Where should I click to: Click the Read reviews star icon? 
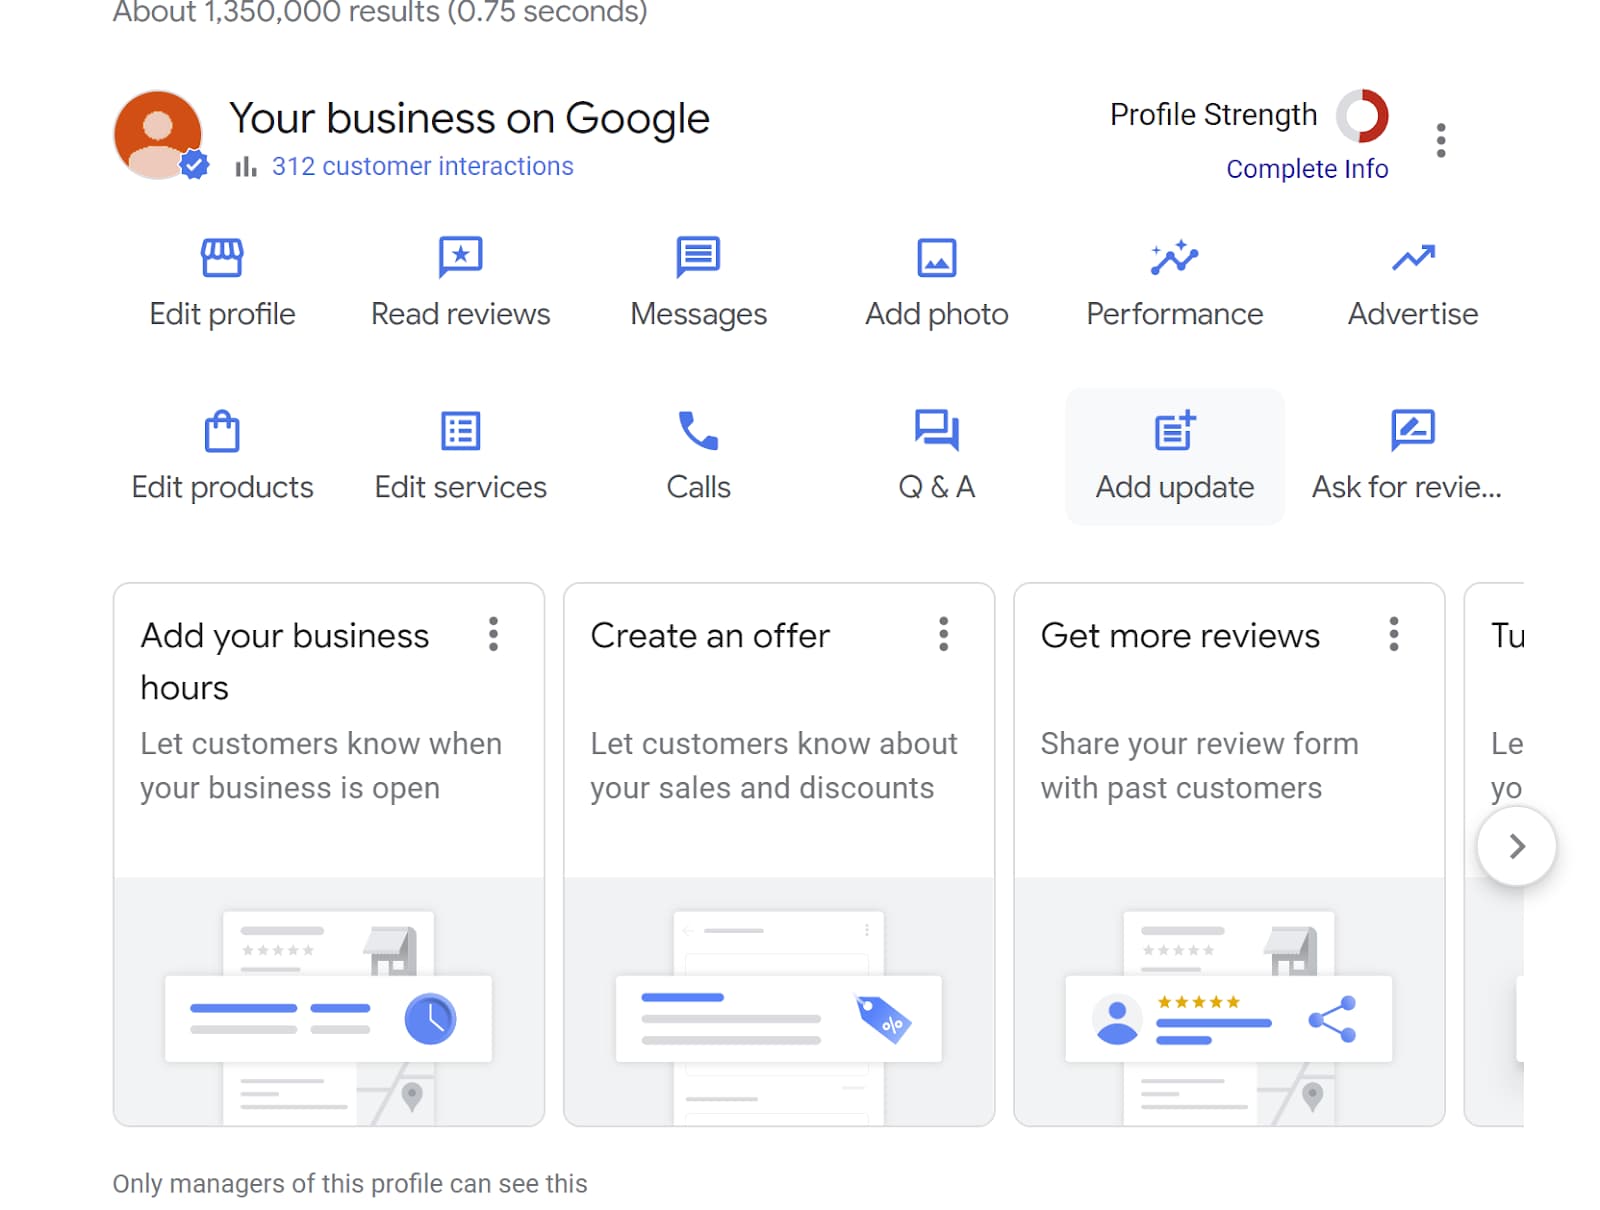(460, 258)
